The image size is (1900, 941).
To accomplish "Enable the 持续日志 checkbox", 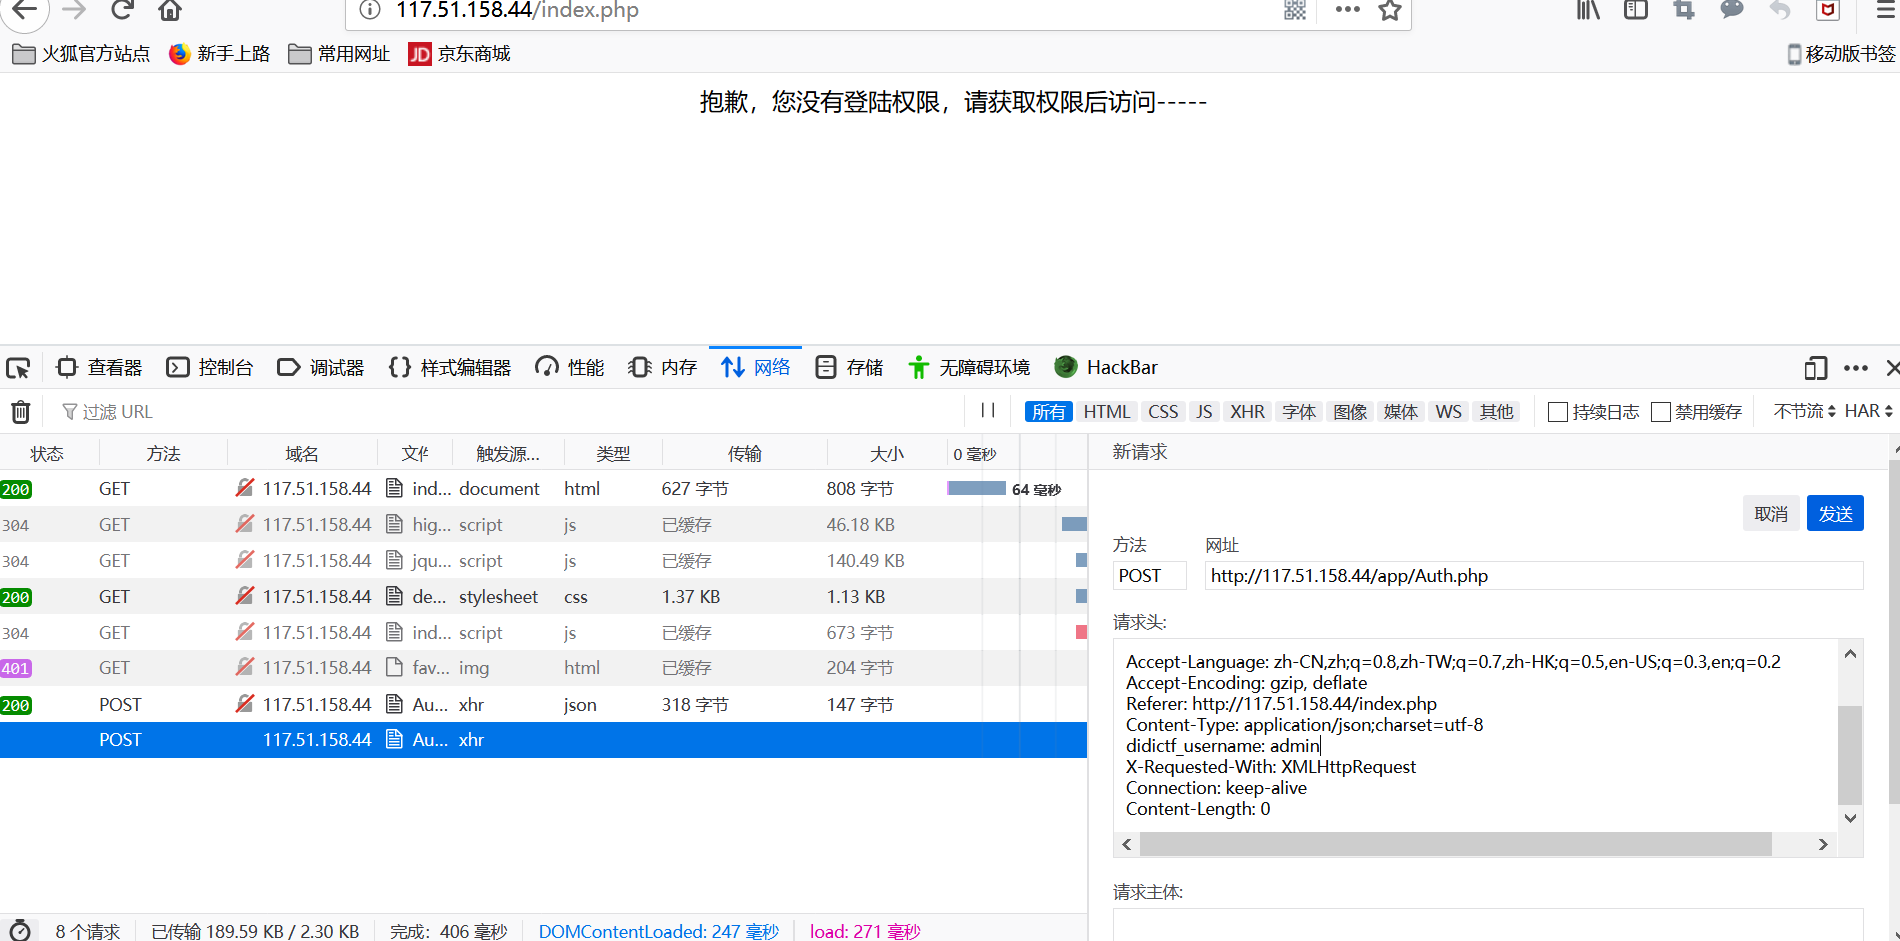I will click(1557, 411).
